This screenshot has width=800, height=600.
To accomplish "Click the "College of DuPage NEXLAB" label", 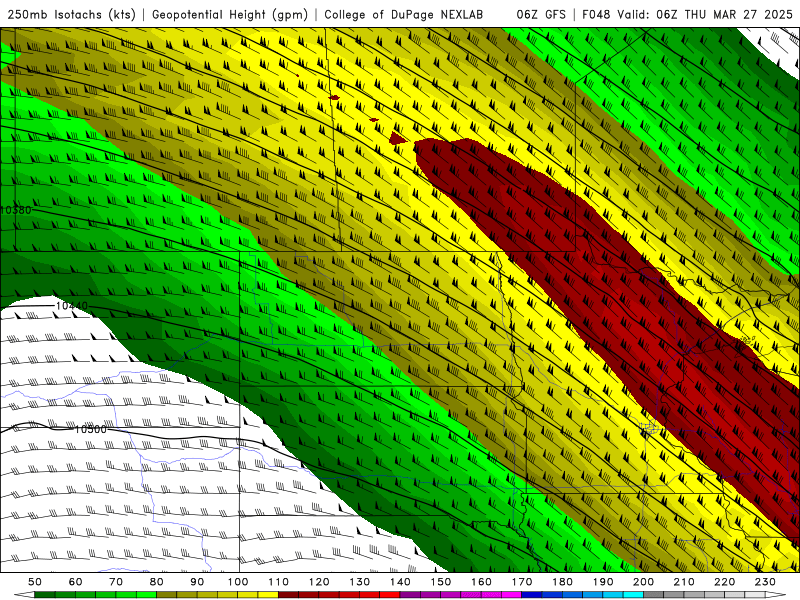I will tap(404, 14).
